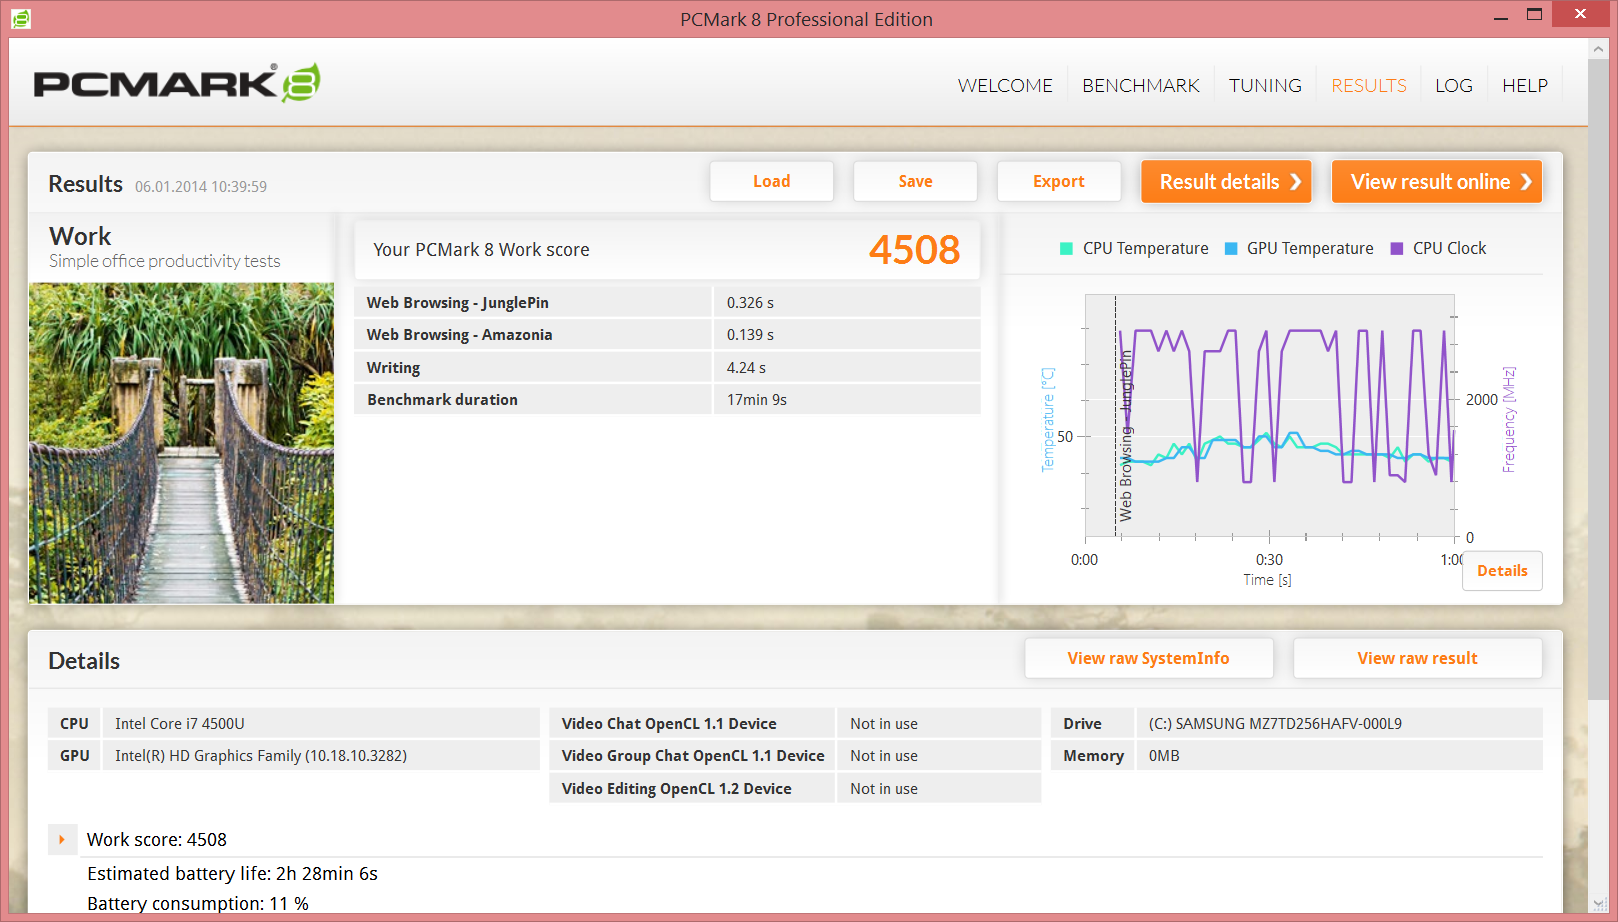Click the Memory 0MB value
This screenshot has height=922, width=1618.
pos(1164,755)
